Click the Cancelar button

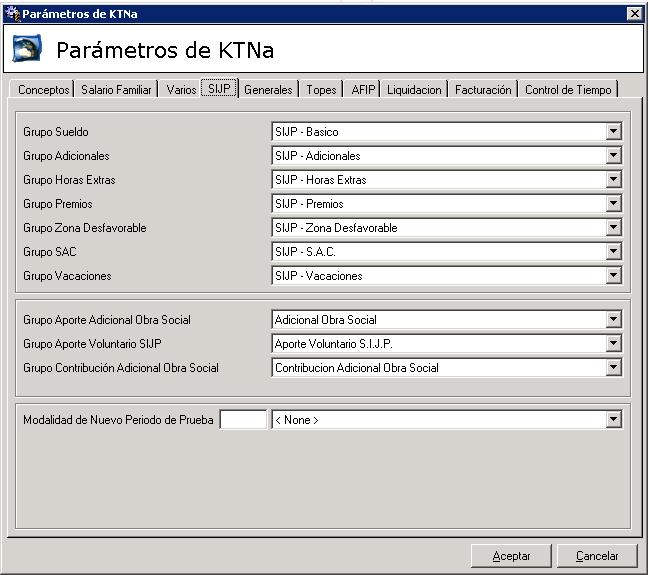[597, 556]
